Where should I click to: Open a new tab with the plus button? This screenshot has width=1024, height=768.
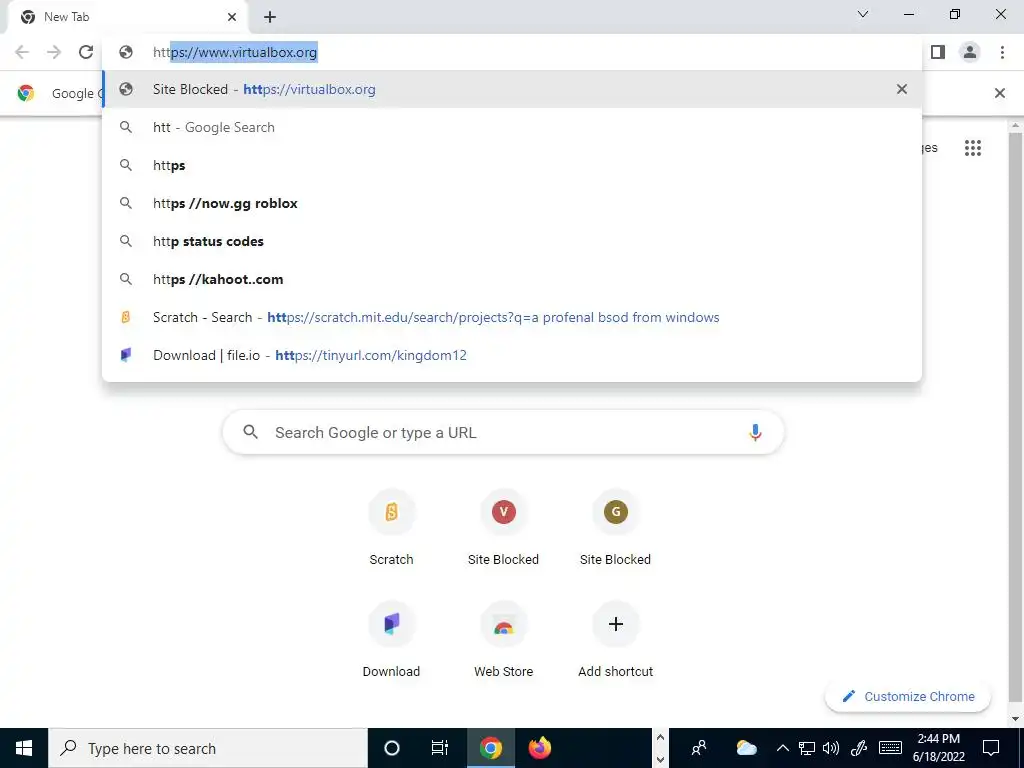tap(270, 18)
